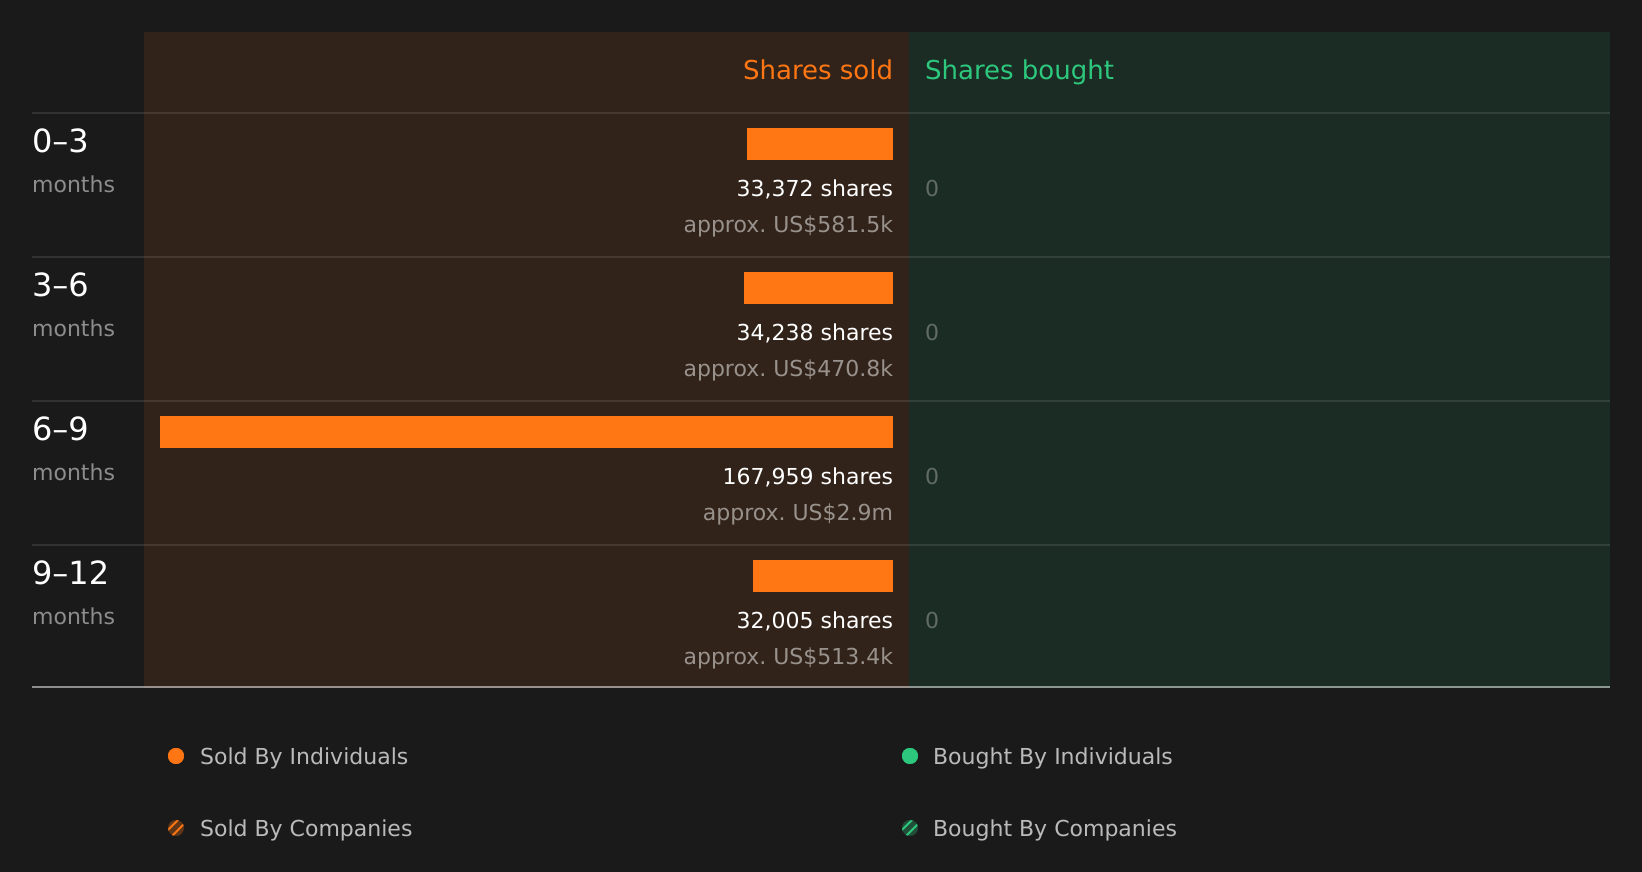Click the 167,959 shares value
Screen dimensions: 1642x872
coord(808,477)
